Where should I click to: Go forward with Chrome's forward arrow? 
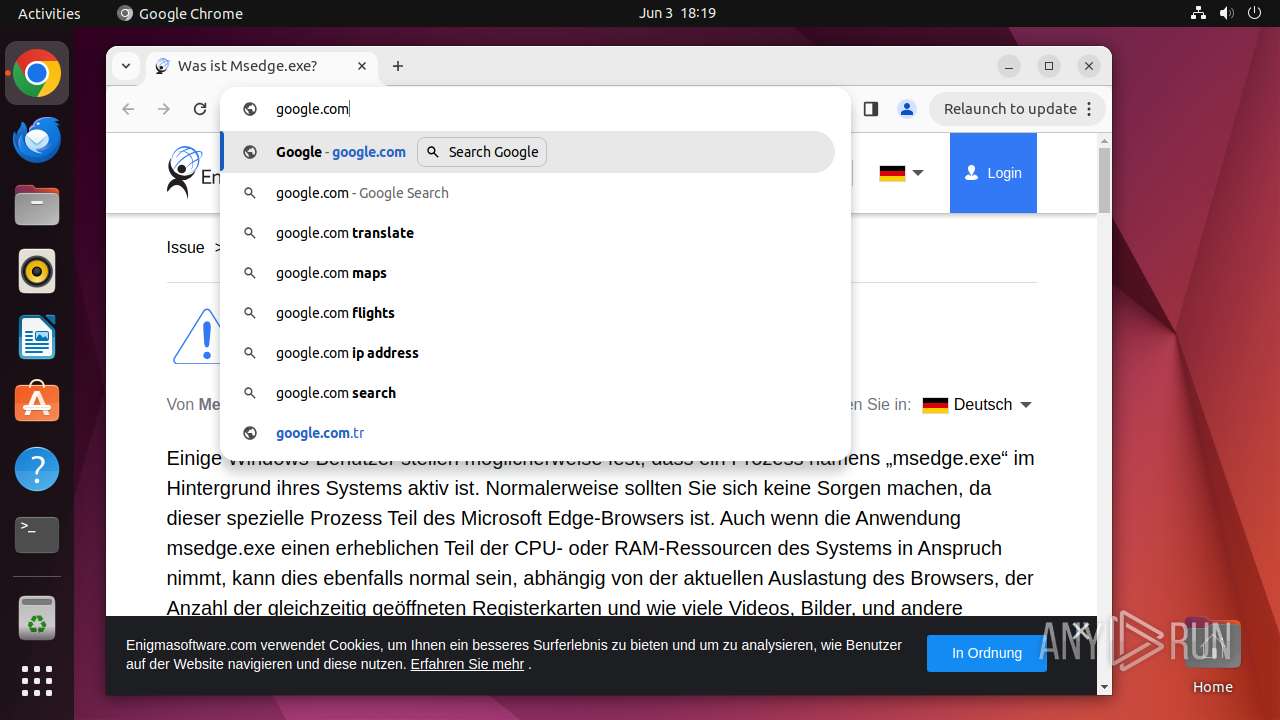pyautogui.click(x=164, y=109)
